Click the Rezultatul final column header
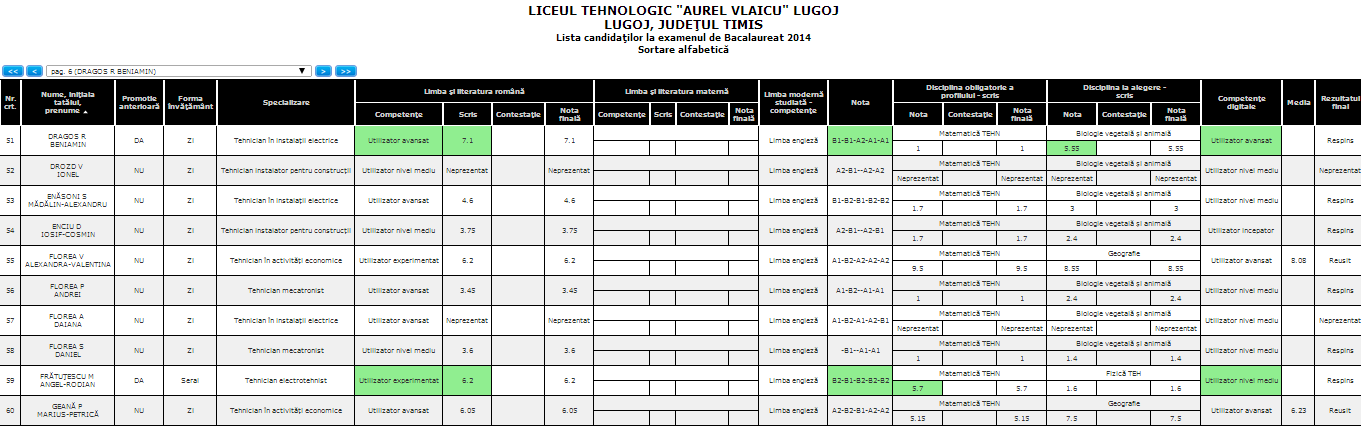Viewport: 1361px width, 427px height. [x=1339, y=102]
